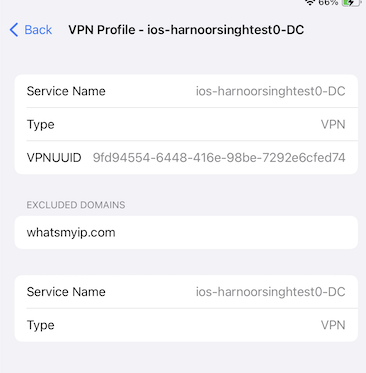The image size is (366, 373).
Task: Go back using the Back label
Action: click(38, 30)
